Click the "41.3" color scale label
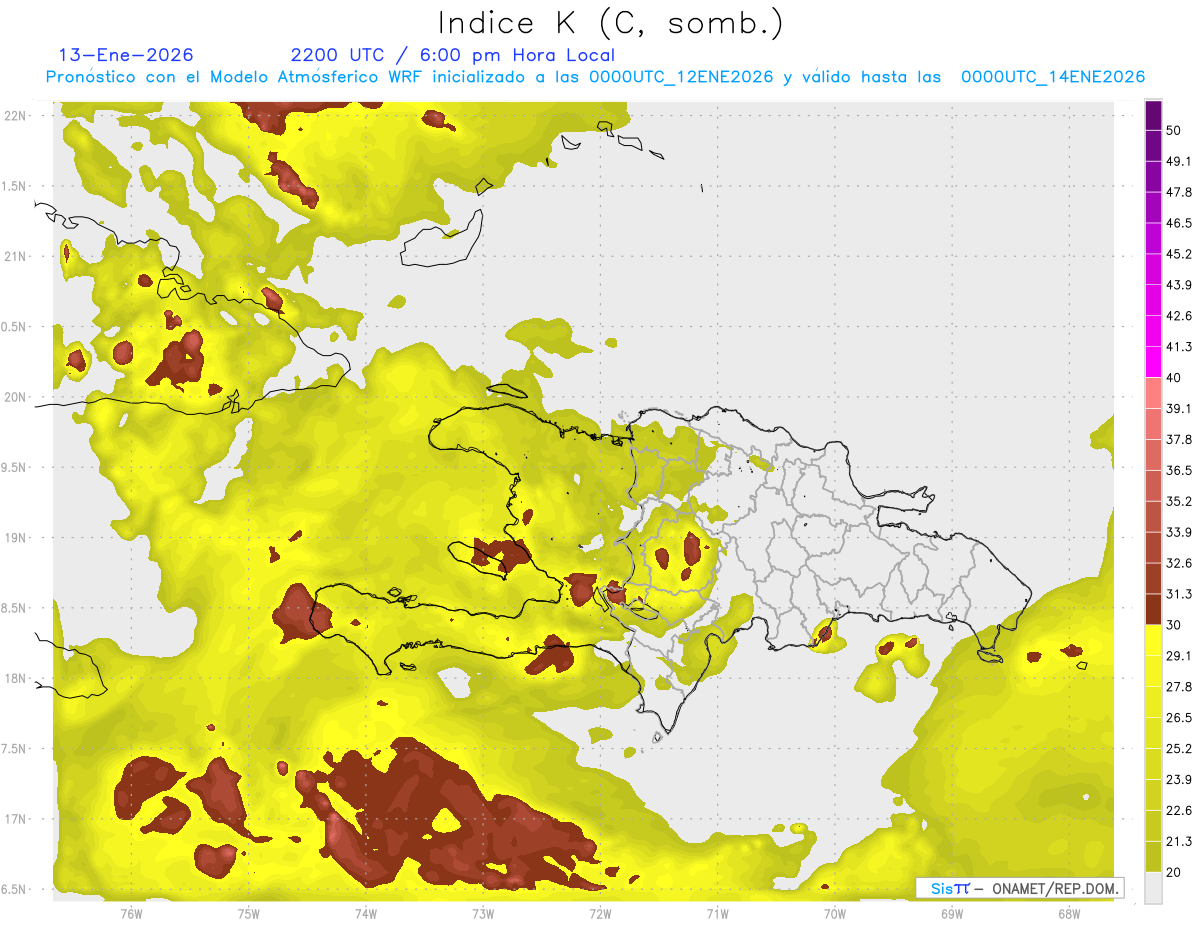 (x=1179, y=347)
